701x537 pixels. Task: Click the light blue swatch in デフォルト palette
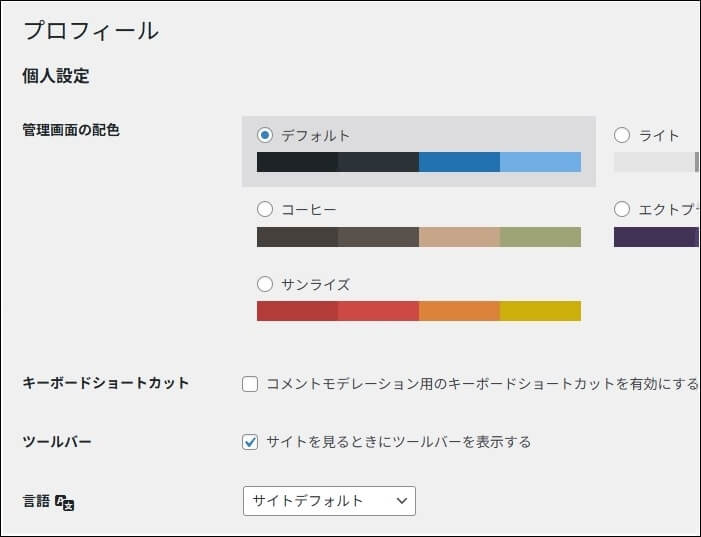click(x=540, y=162)
